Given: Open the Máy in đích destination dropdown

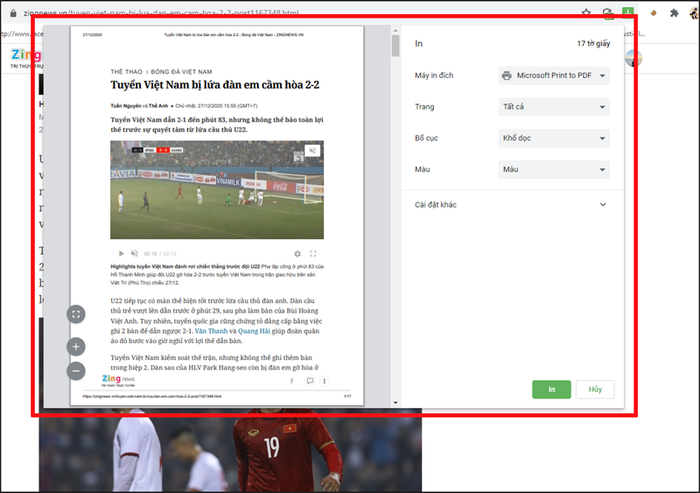Looking at the screenshot, I should tap(554, 75).
